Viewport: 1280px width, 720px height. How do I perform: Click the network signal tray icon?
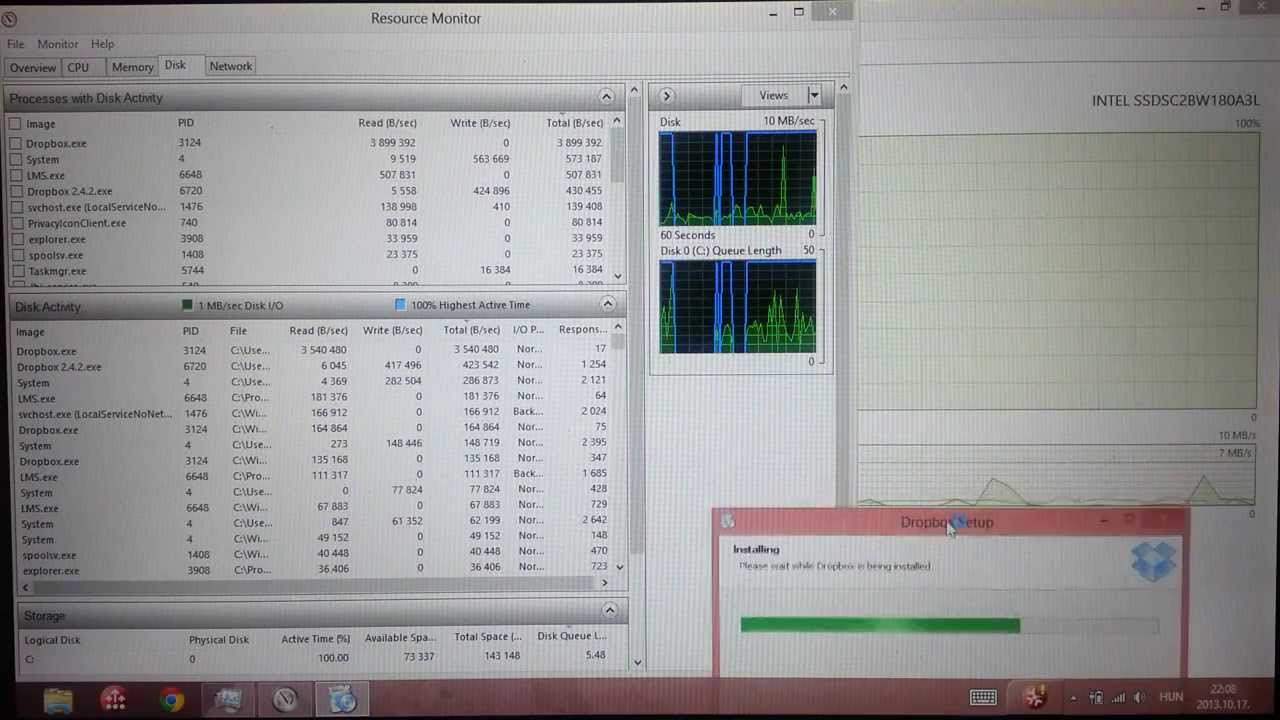(1119, 698)
